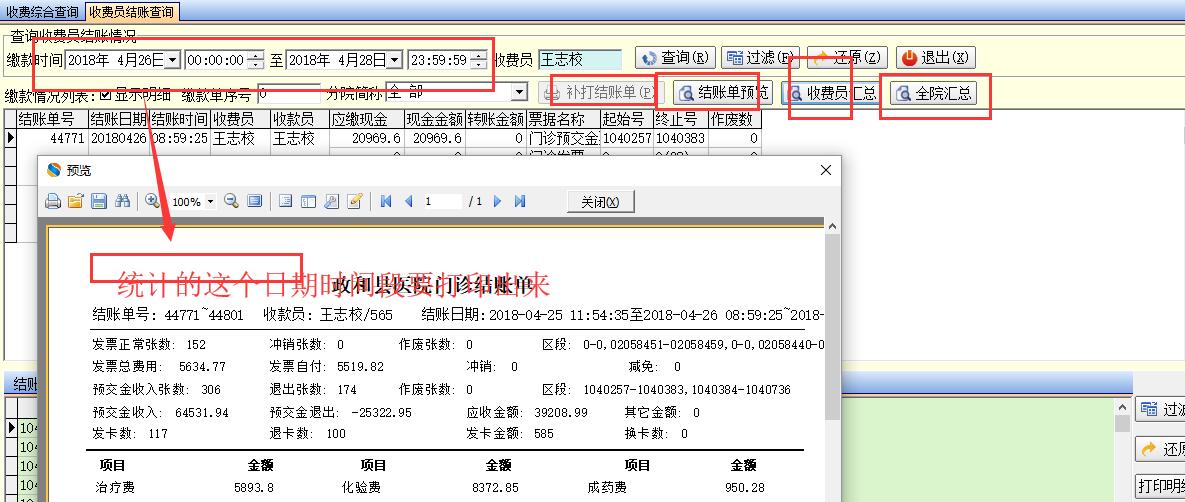Click the page number field in the preview toolbar
The width and height of the screenshot is (1185, 502).
[441, 202]
